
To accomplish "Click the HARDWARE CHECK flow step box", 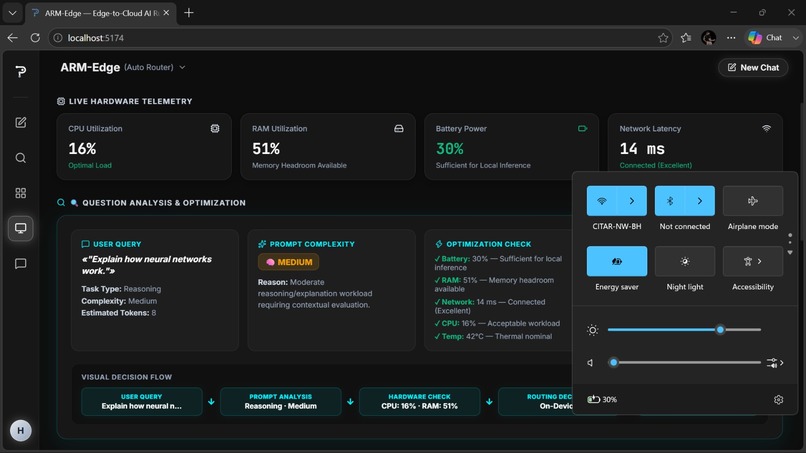I will (x=419, y=401).
